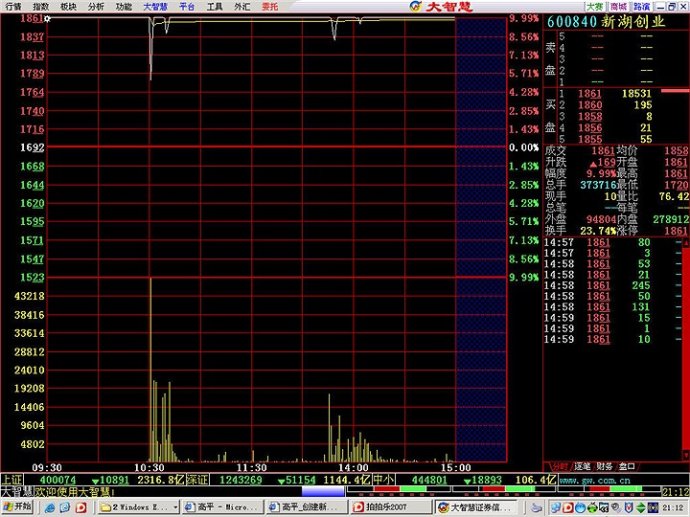Switch to the 盘口 tab

click(627, 467)
